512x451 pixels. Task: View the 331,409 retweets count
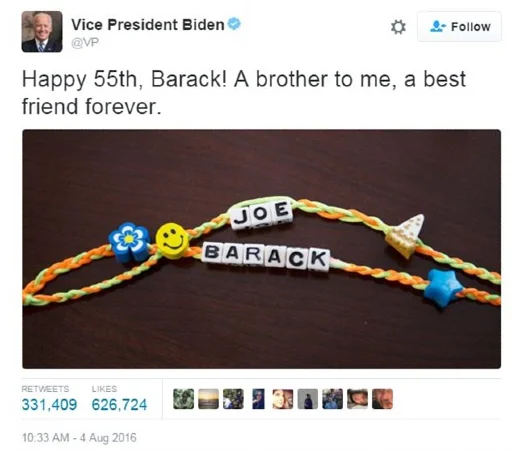[x=49, y=405]
